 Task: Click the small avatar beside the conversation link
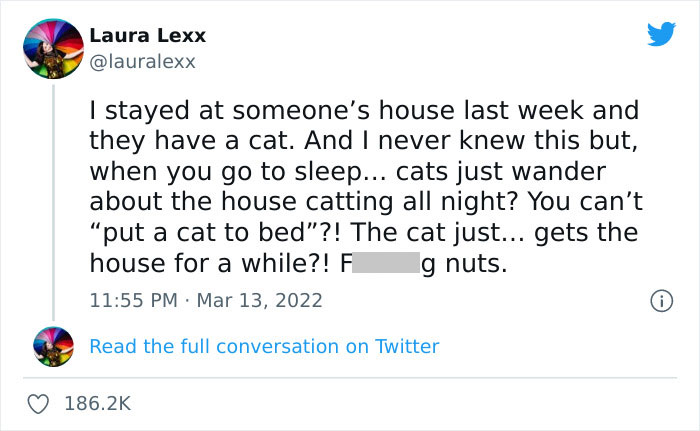pos(53,346)
